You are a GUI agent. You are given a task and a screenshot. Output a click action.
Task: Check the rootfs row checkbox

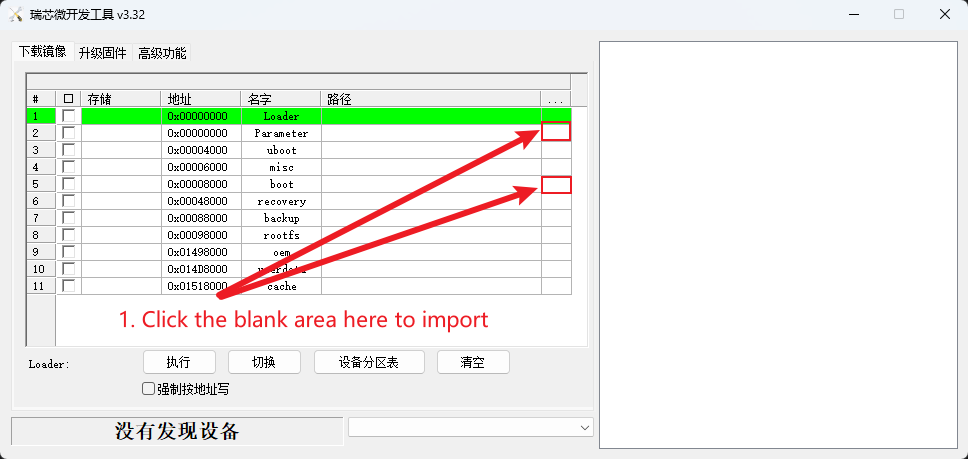click(69, 235)
